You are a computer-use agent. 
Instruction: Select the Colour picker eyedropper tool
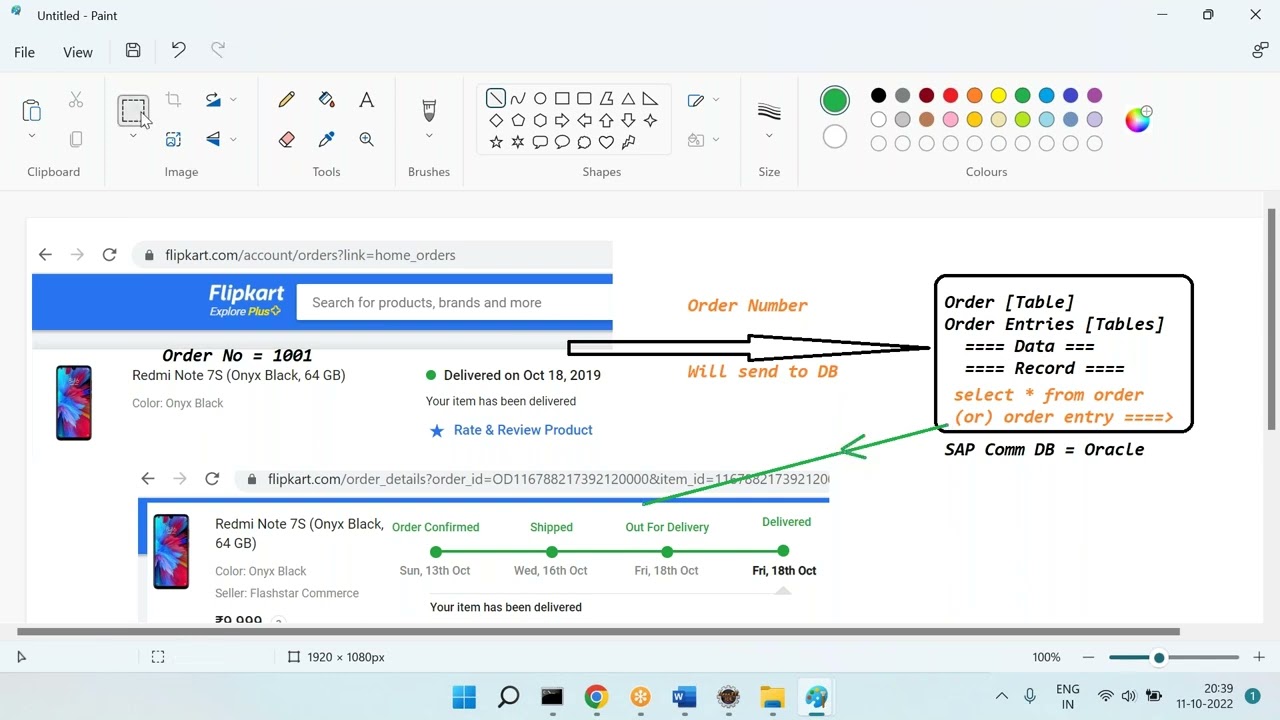click(326, 140)
